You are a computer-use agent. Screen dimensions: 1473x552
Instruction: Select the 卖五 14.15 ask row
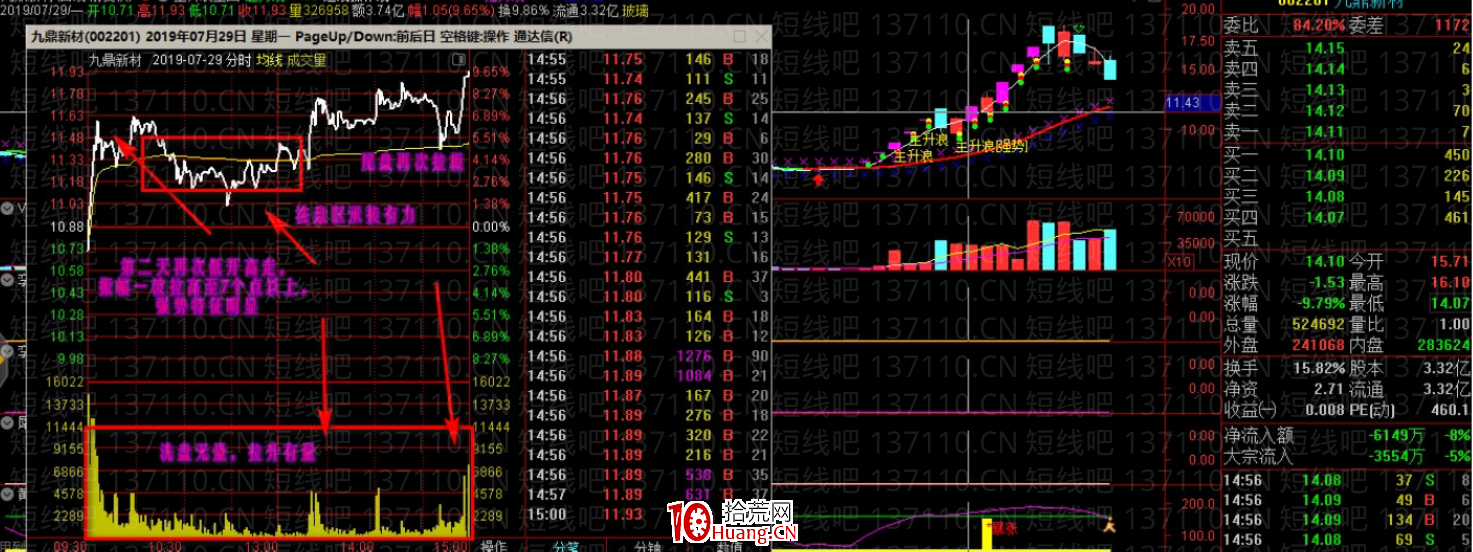(1347, 48)
